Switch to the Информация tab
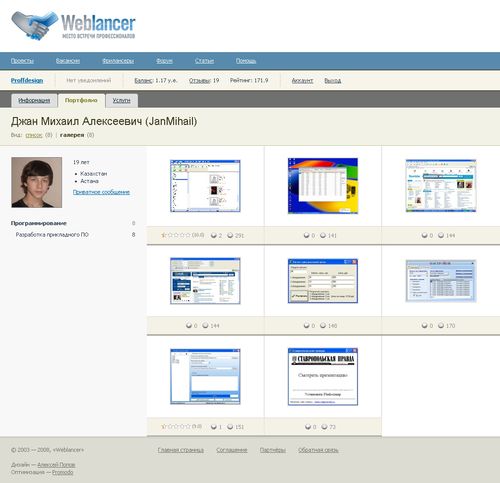This screenshot has height=483, width=500. (x=34, y=100)
